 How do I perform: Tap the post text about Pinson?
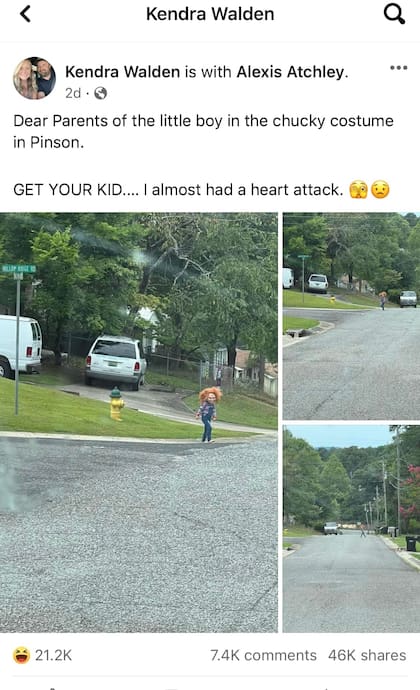pos(203,131)
